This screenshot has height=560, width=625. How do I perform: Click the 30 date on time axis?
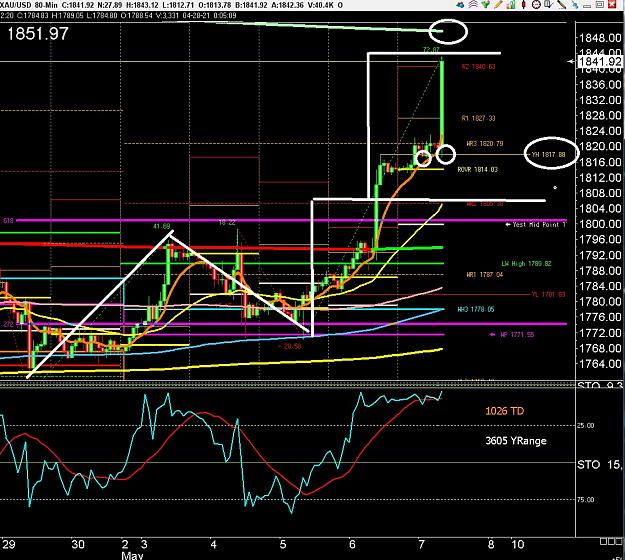[78, 544]
